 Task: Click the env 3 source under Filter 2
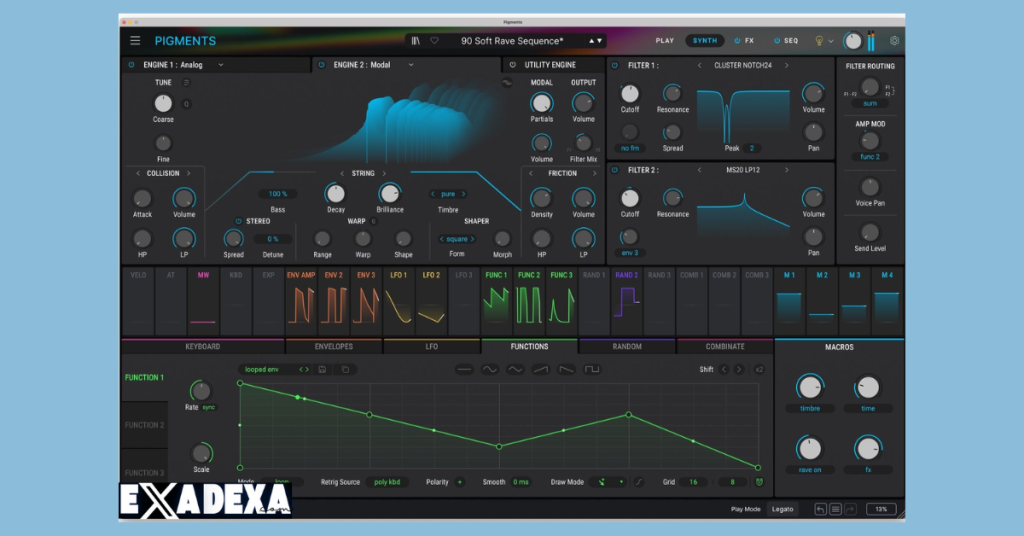pos(630,253)
